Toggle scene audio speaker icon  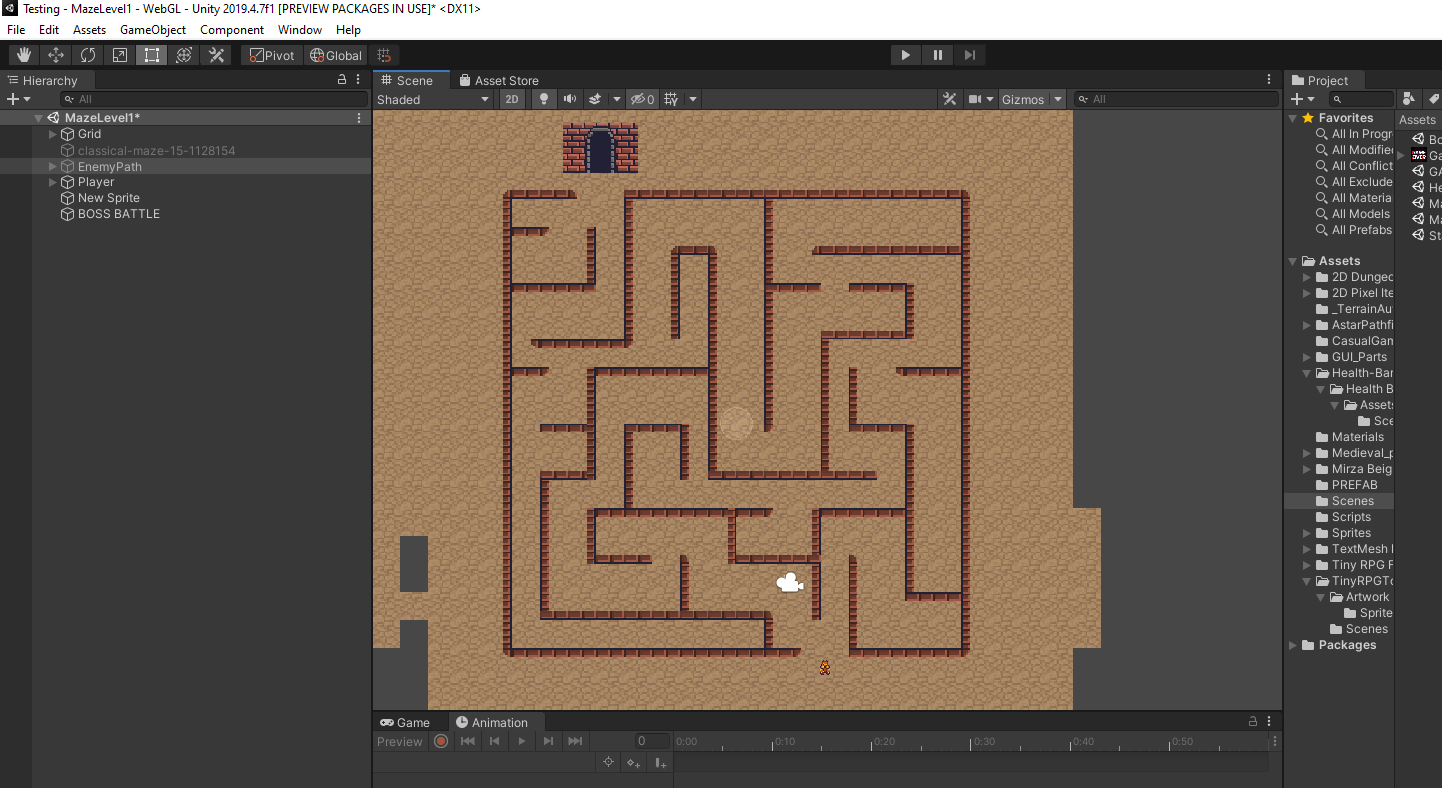click(570, 99)
